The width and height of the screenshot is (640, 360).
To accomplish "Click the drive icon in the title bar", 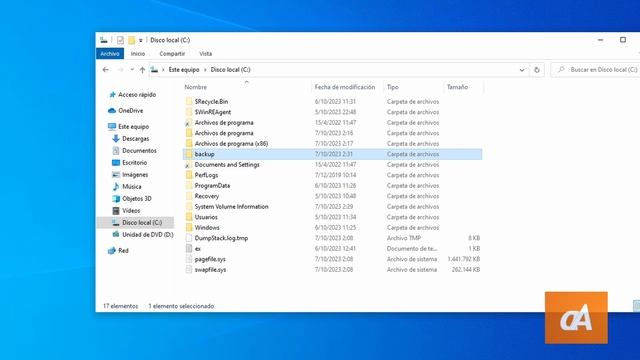I will click(x=104, y=40).
